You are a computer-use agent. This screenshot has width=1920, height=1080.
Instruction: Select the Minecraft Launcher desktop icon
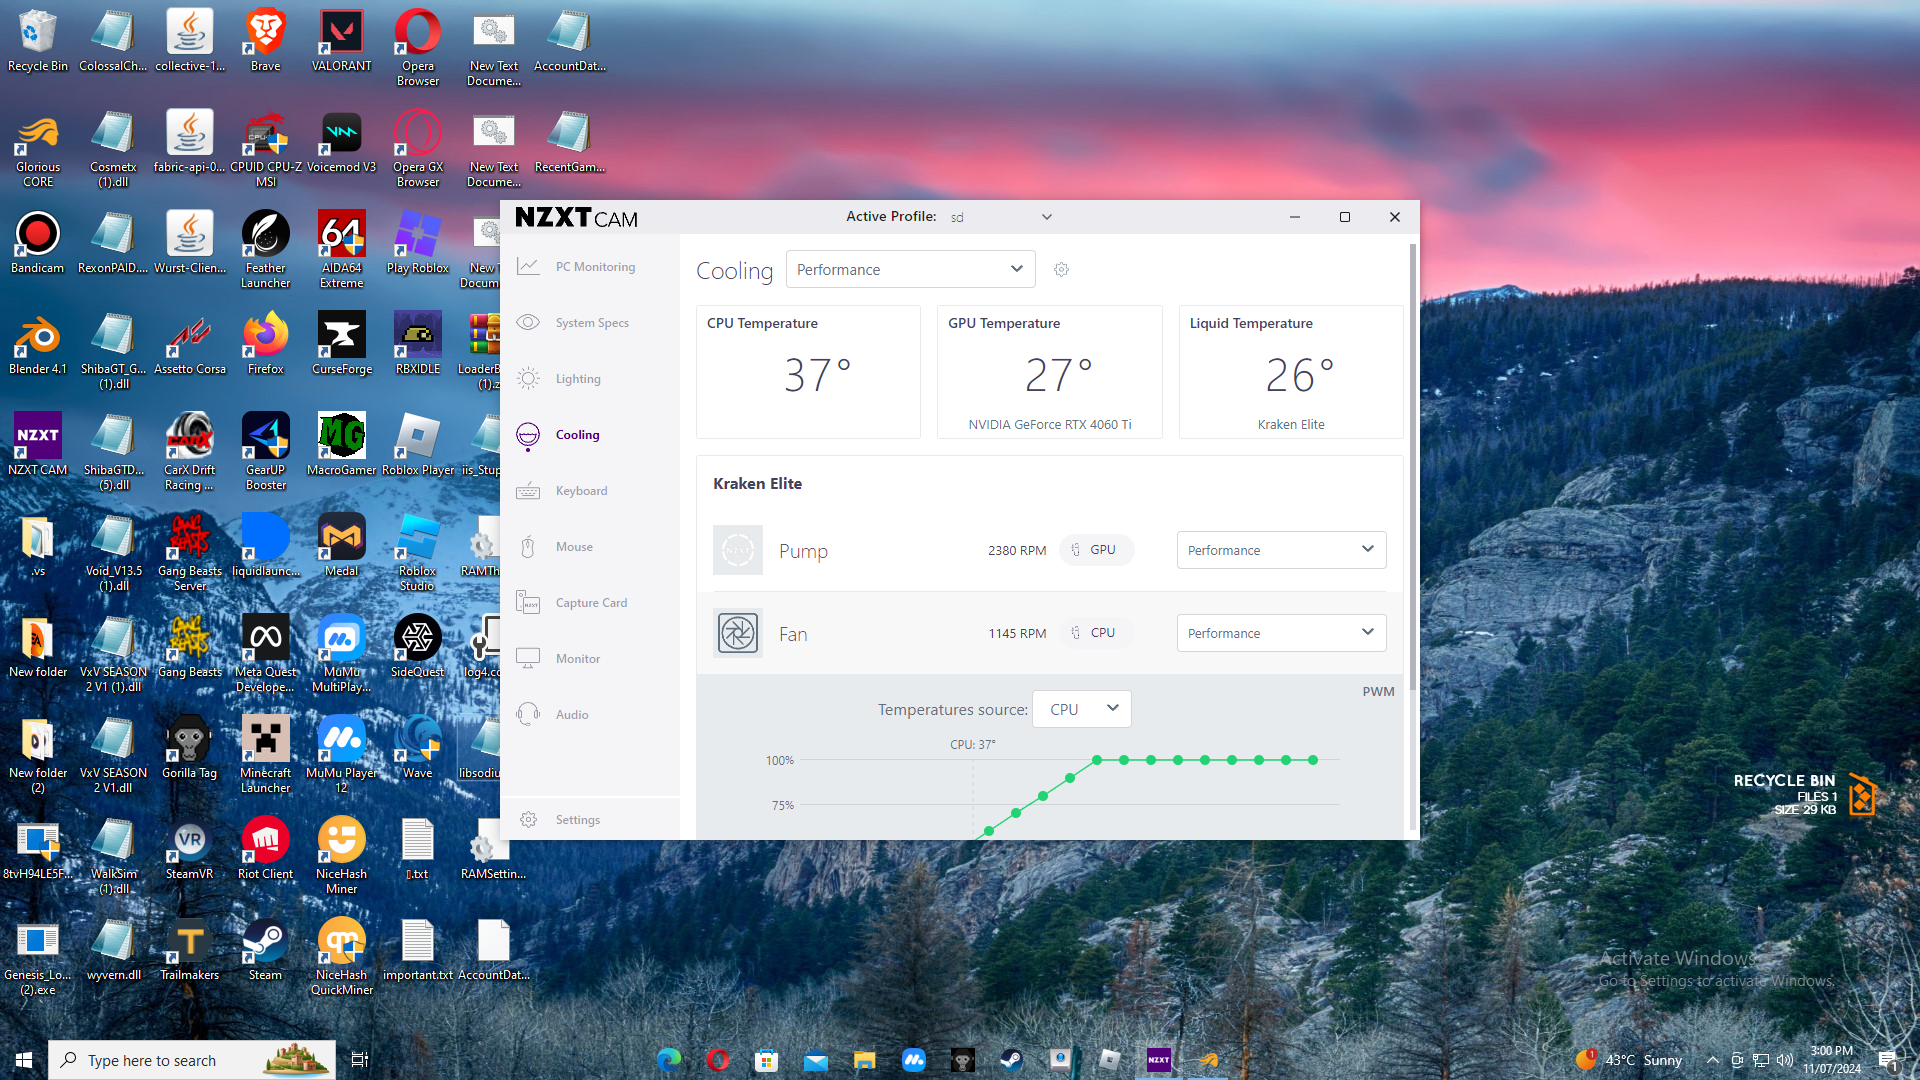266,755
